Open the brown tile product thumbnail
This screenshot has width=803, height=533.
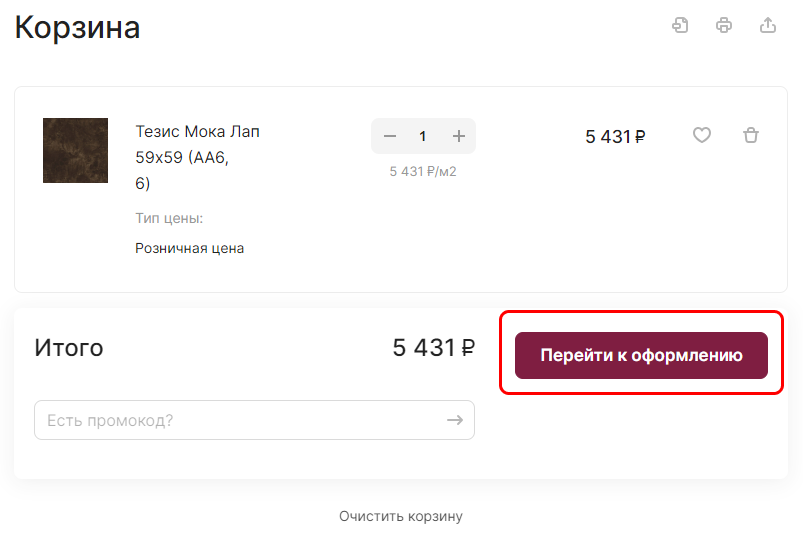[x=75, y=150]
